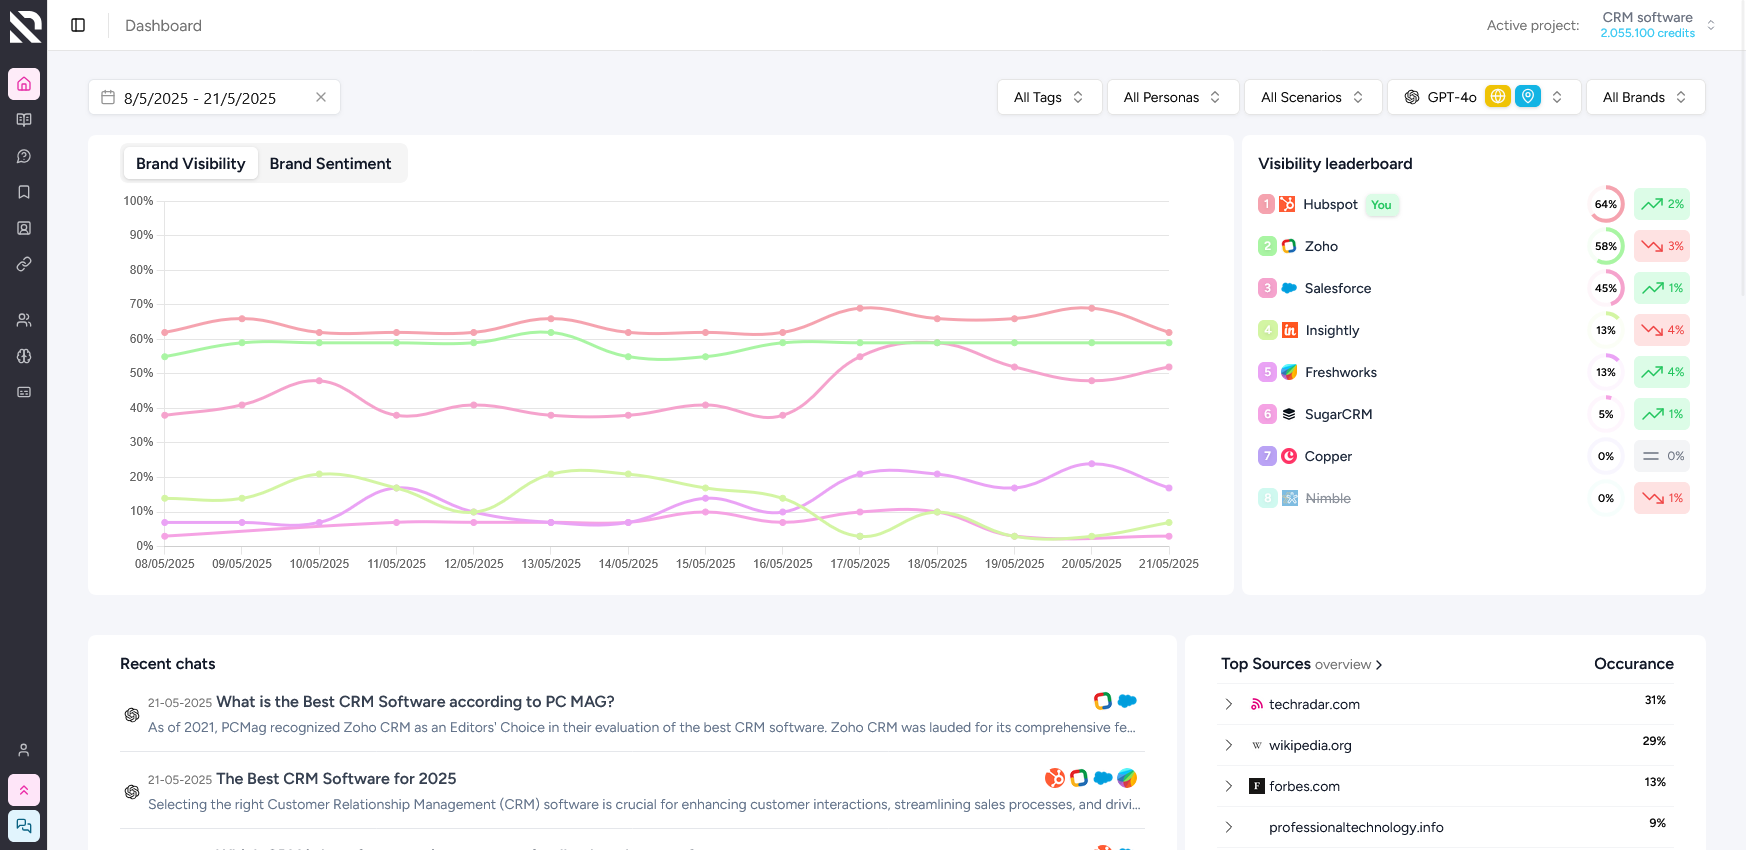
Task: Switch to the Brand Visibility tab
Action: tap(191, 163)
